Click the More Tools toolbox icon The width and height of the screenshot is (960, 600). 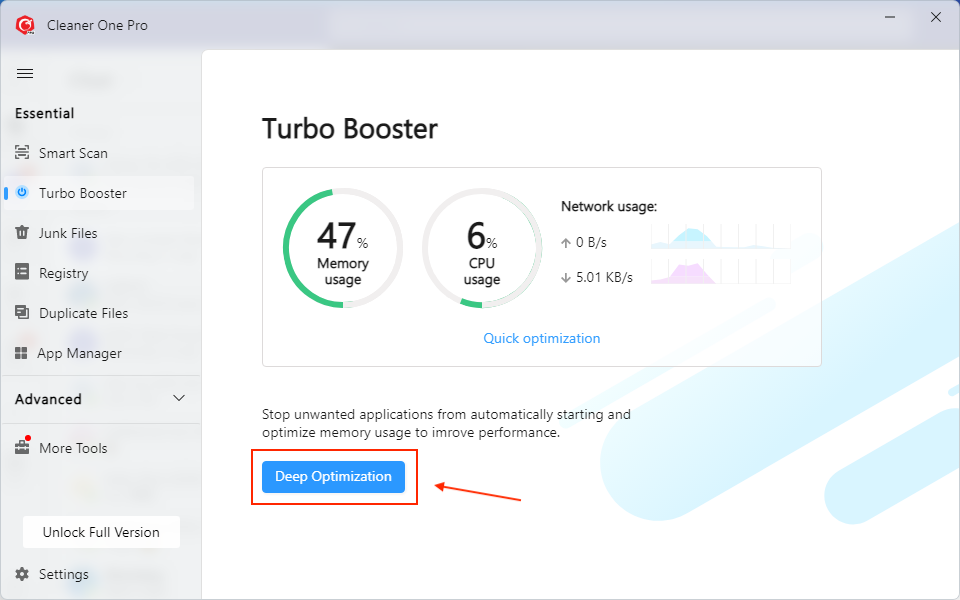point(22,448)
